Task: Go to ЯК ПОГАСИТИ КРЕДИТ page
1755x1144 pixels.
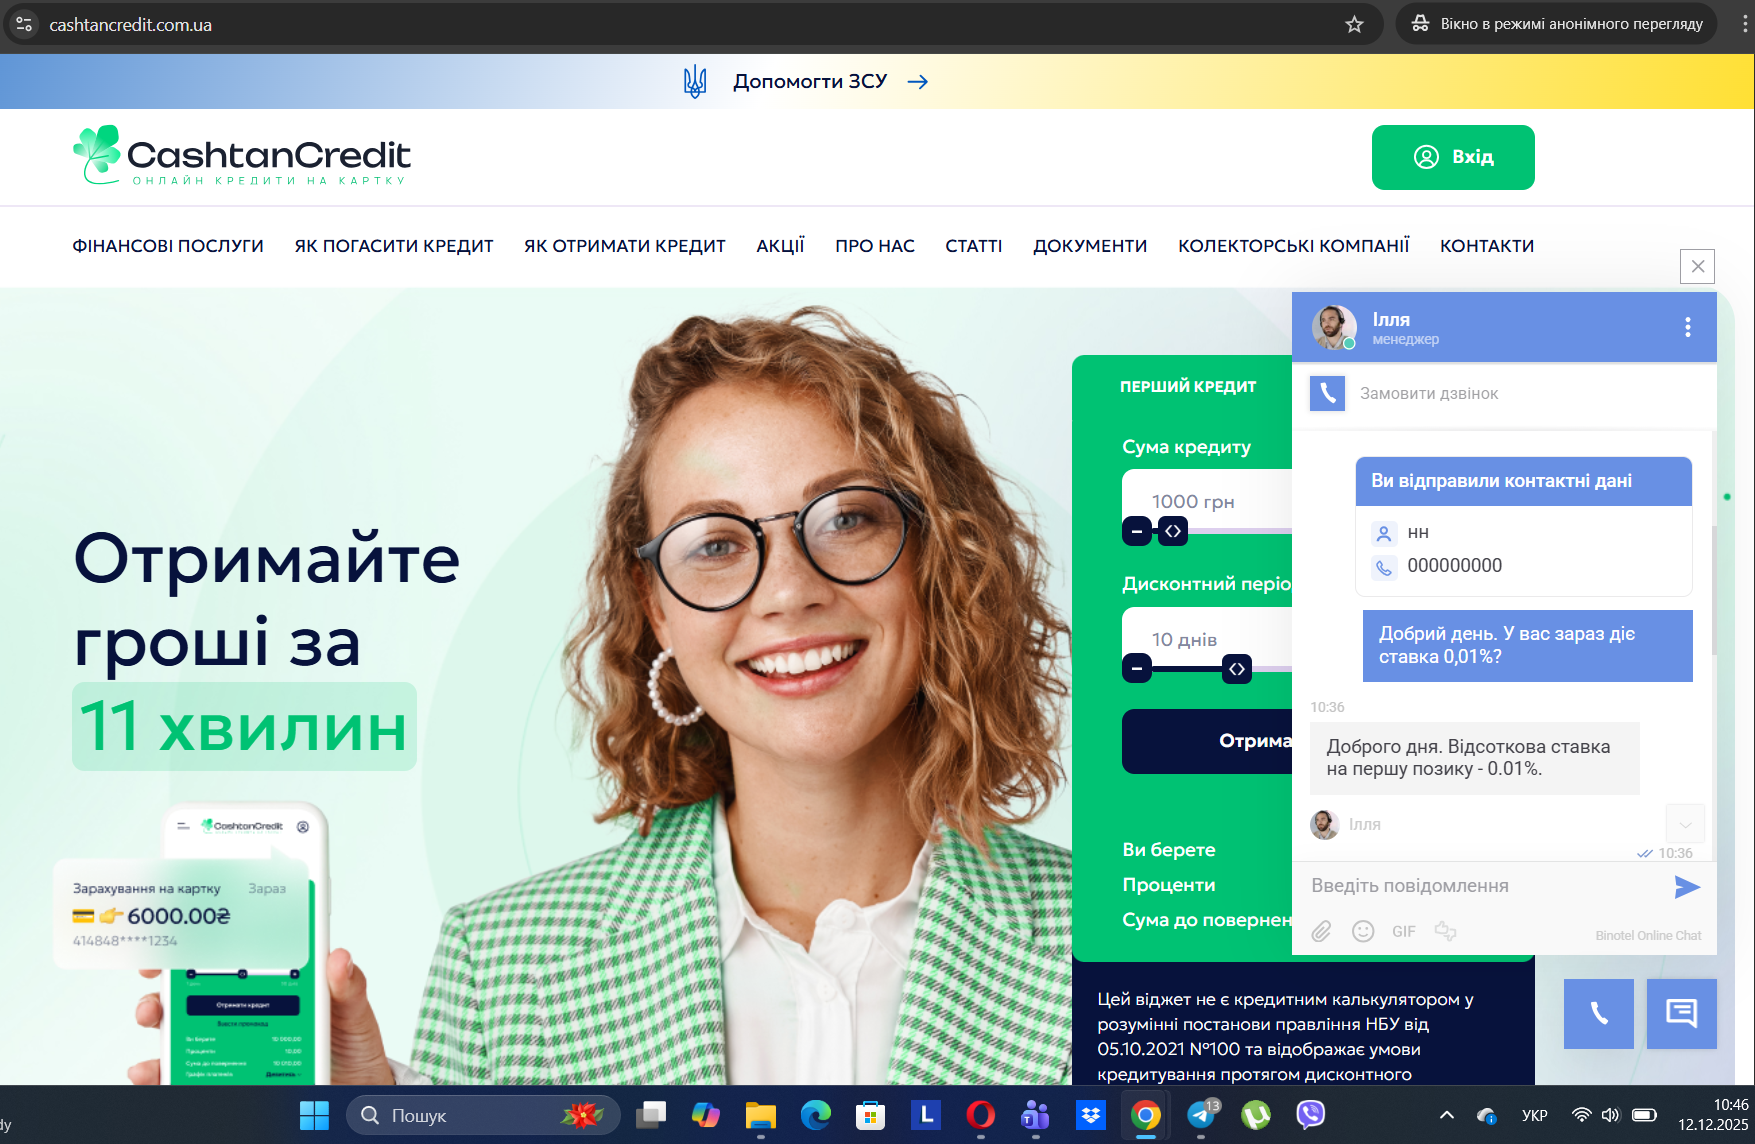Action: tap(394, 246)
